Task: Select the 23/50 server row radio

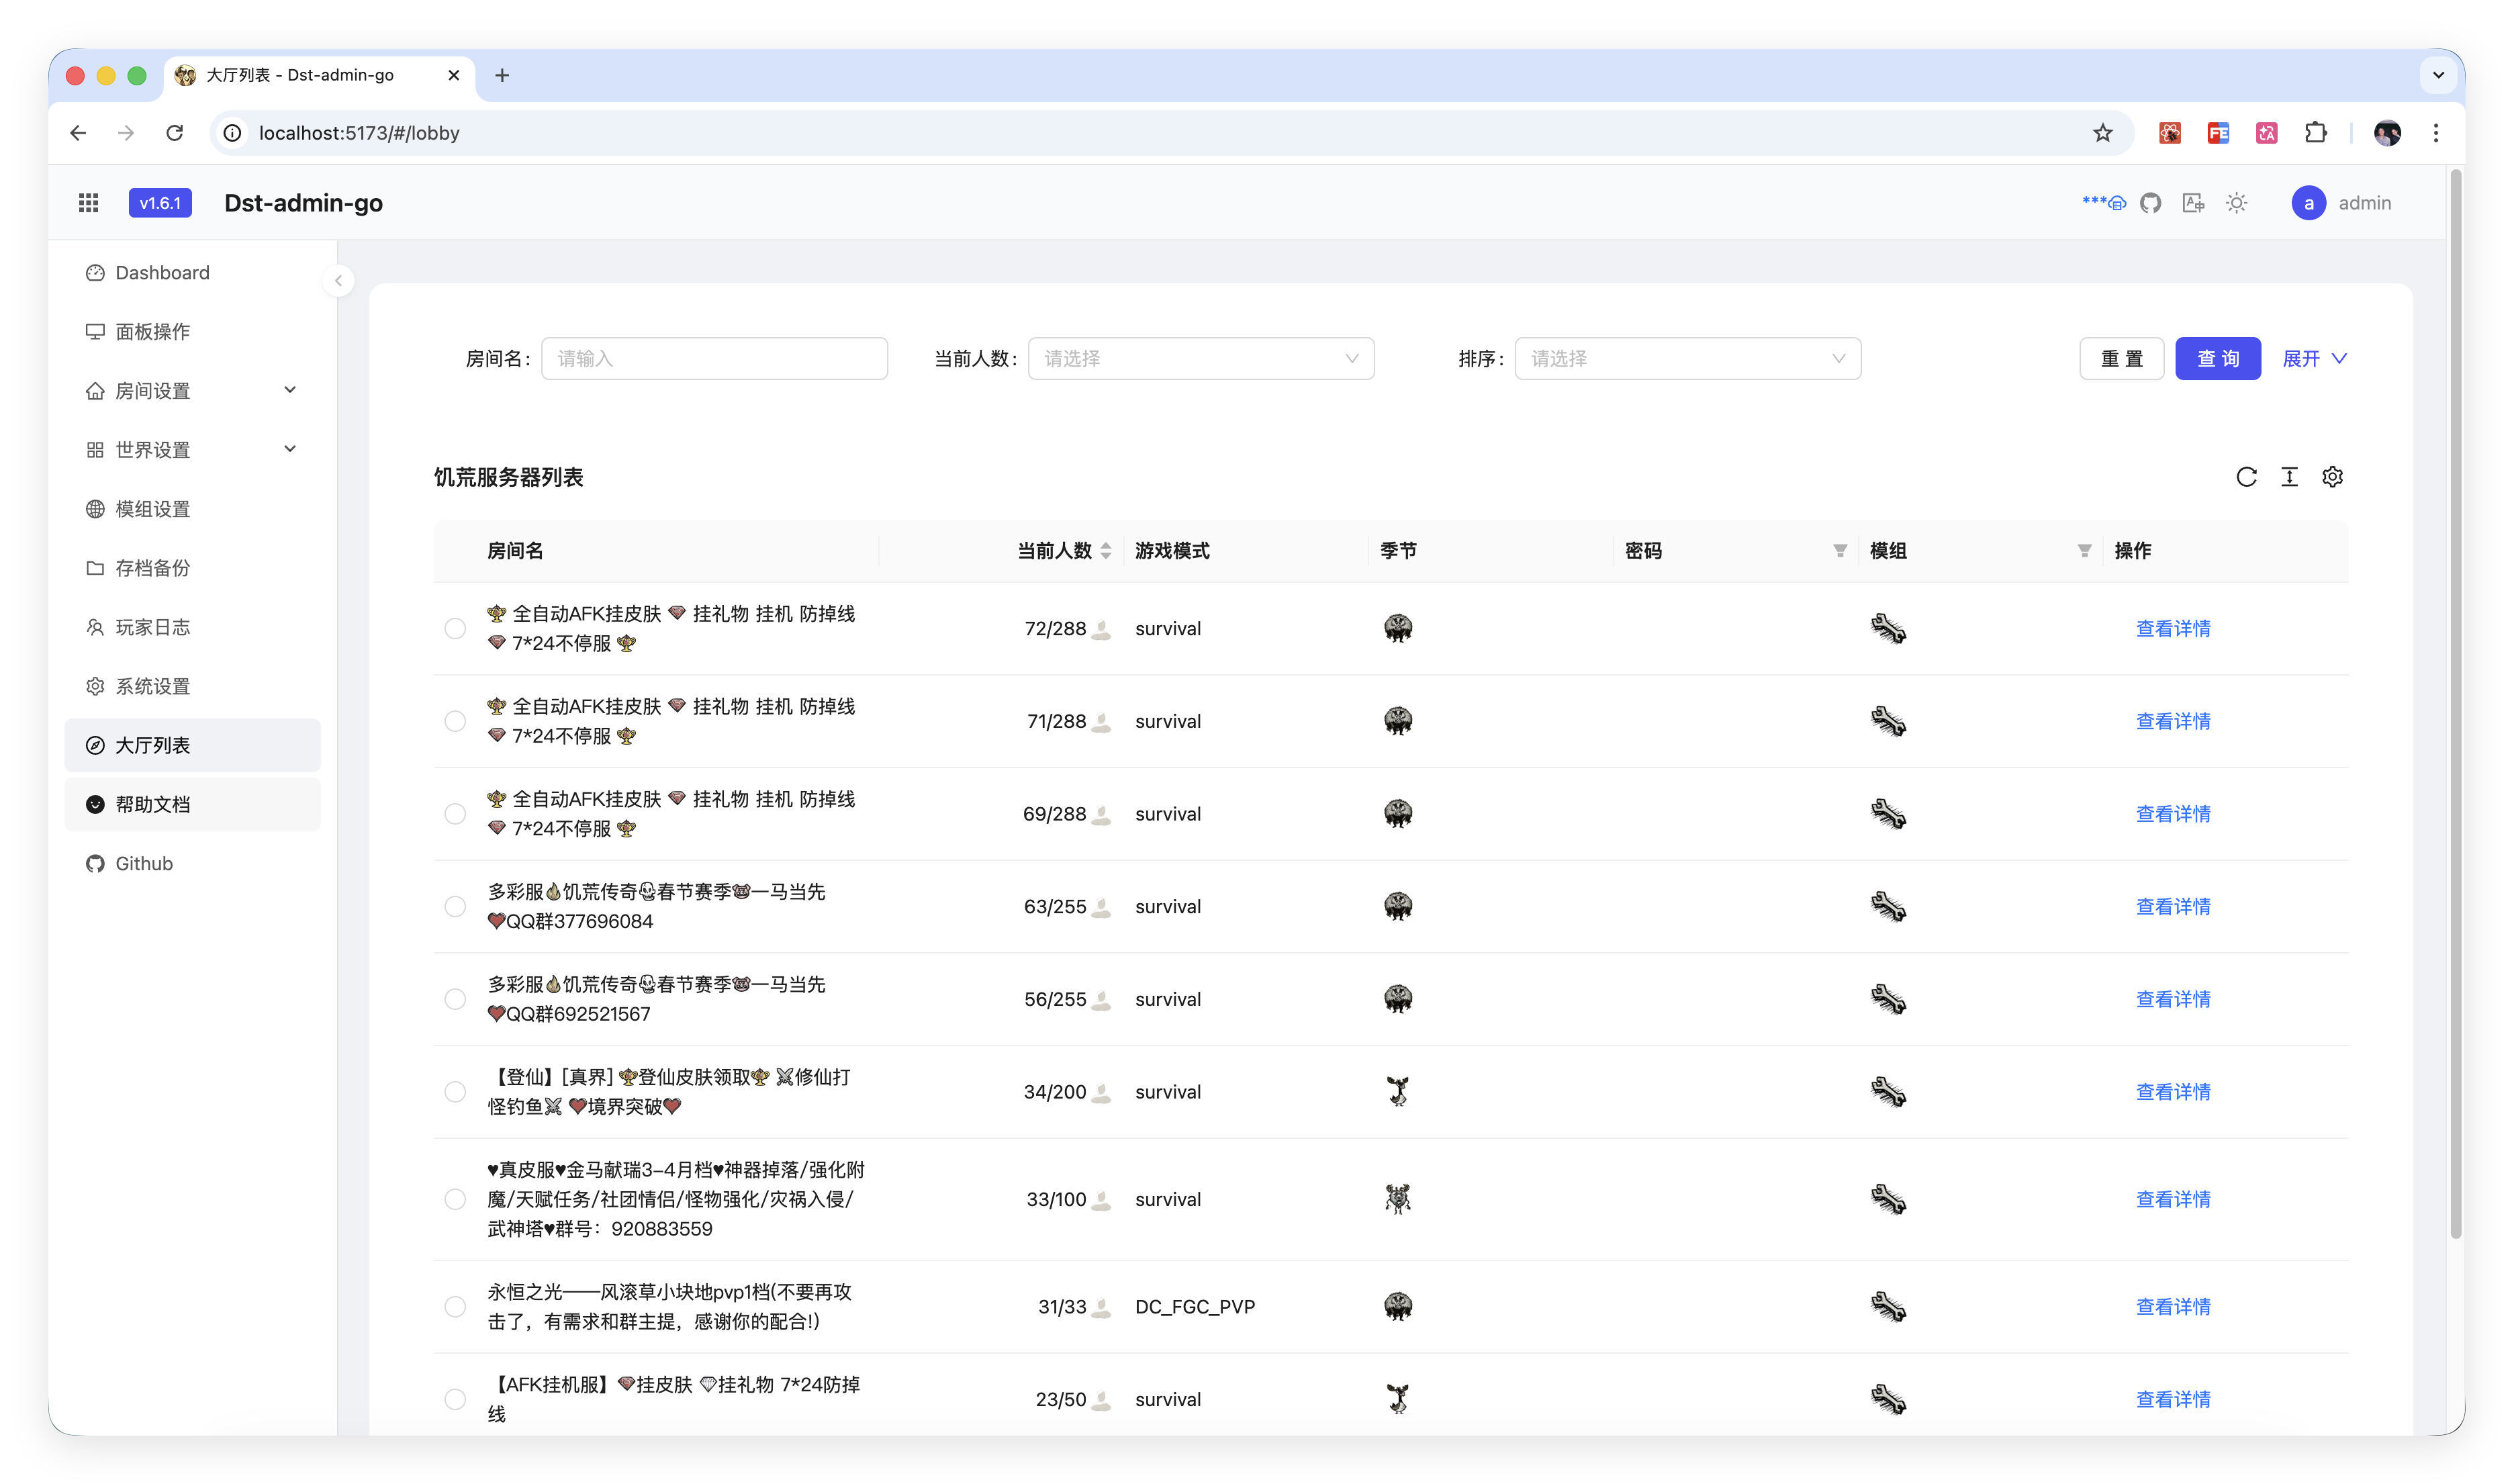Action: click(x=455, y=1399)
